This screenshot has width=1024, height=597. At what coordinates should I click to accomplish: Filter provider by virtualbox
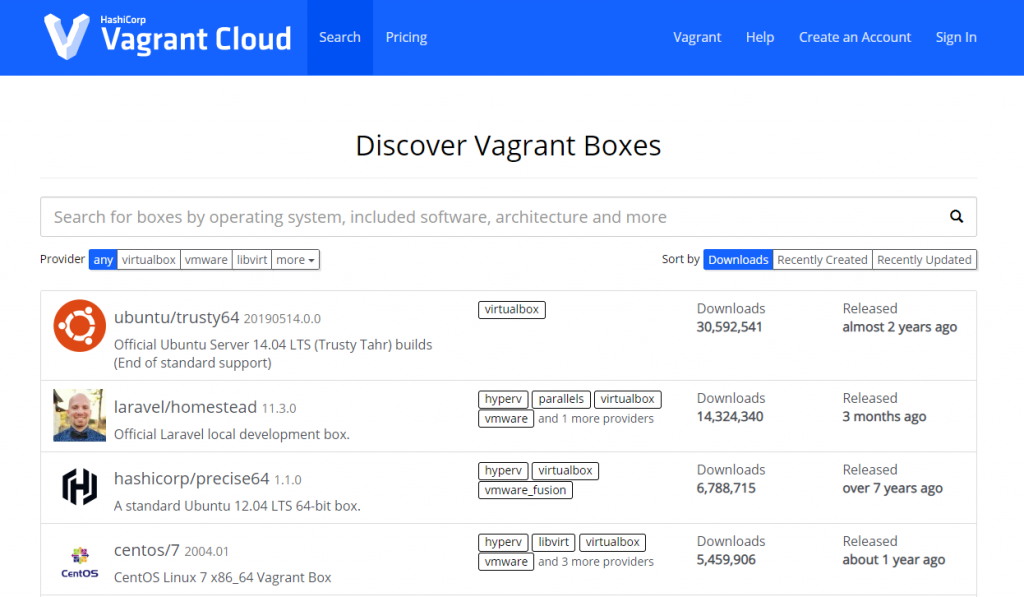tap(149, 259)
